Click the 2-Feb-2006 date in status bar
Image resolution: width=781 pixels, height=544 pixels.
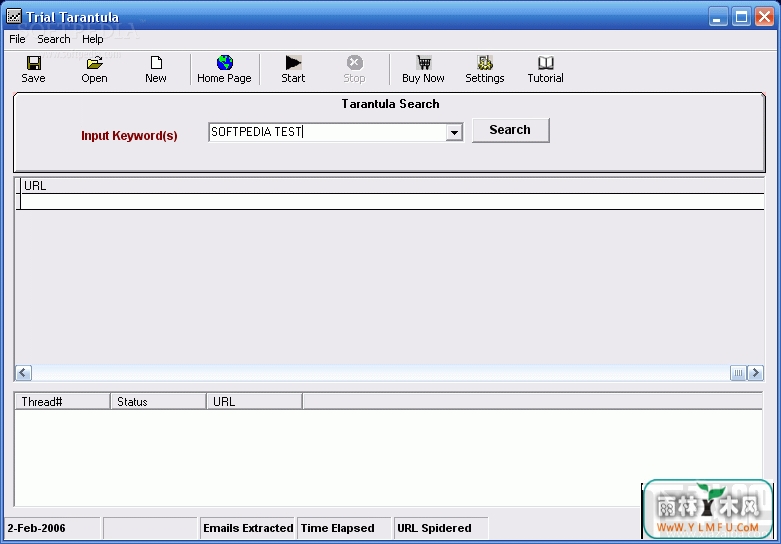(x=36, y=528)
